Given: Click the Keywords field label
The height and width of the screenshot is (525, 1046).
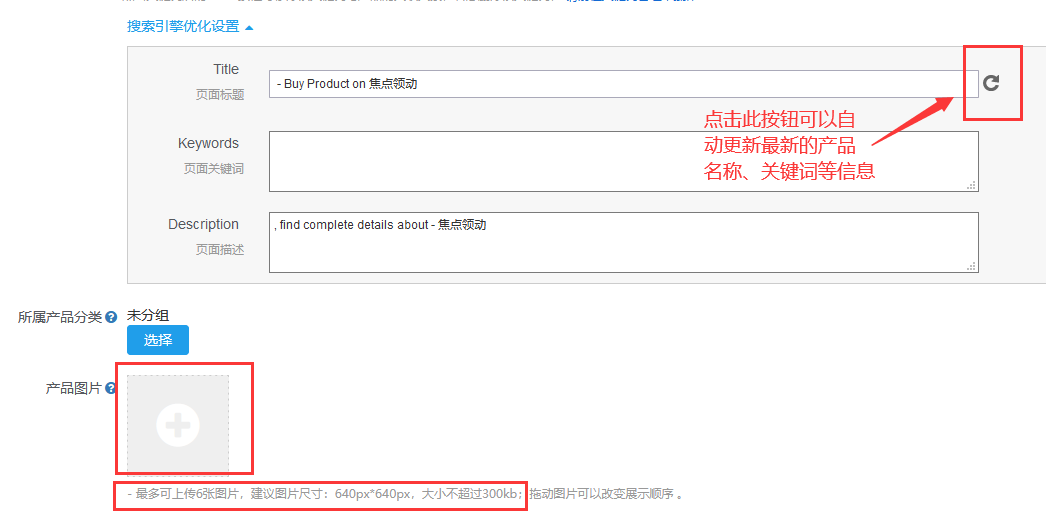Looking at the screenshot, I should click(x=208, y=143).
